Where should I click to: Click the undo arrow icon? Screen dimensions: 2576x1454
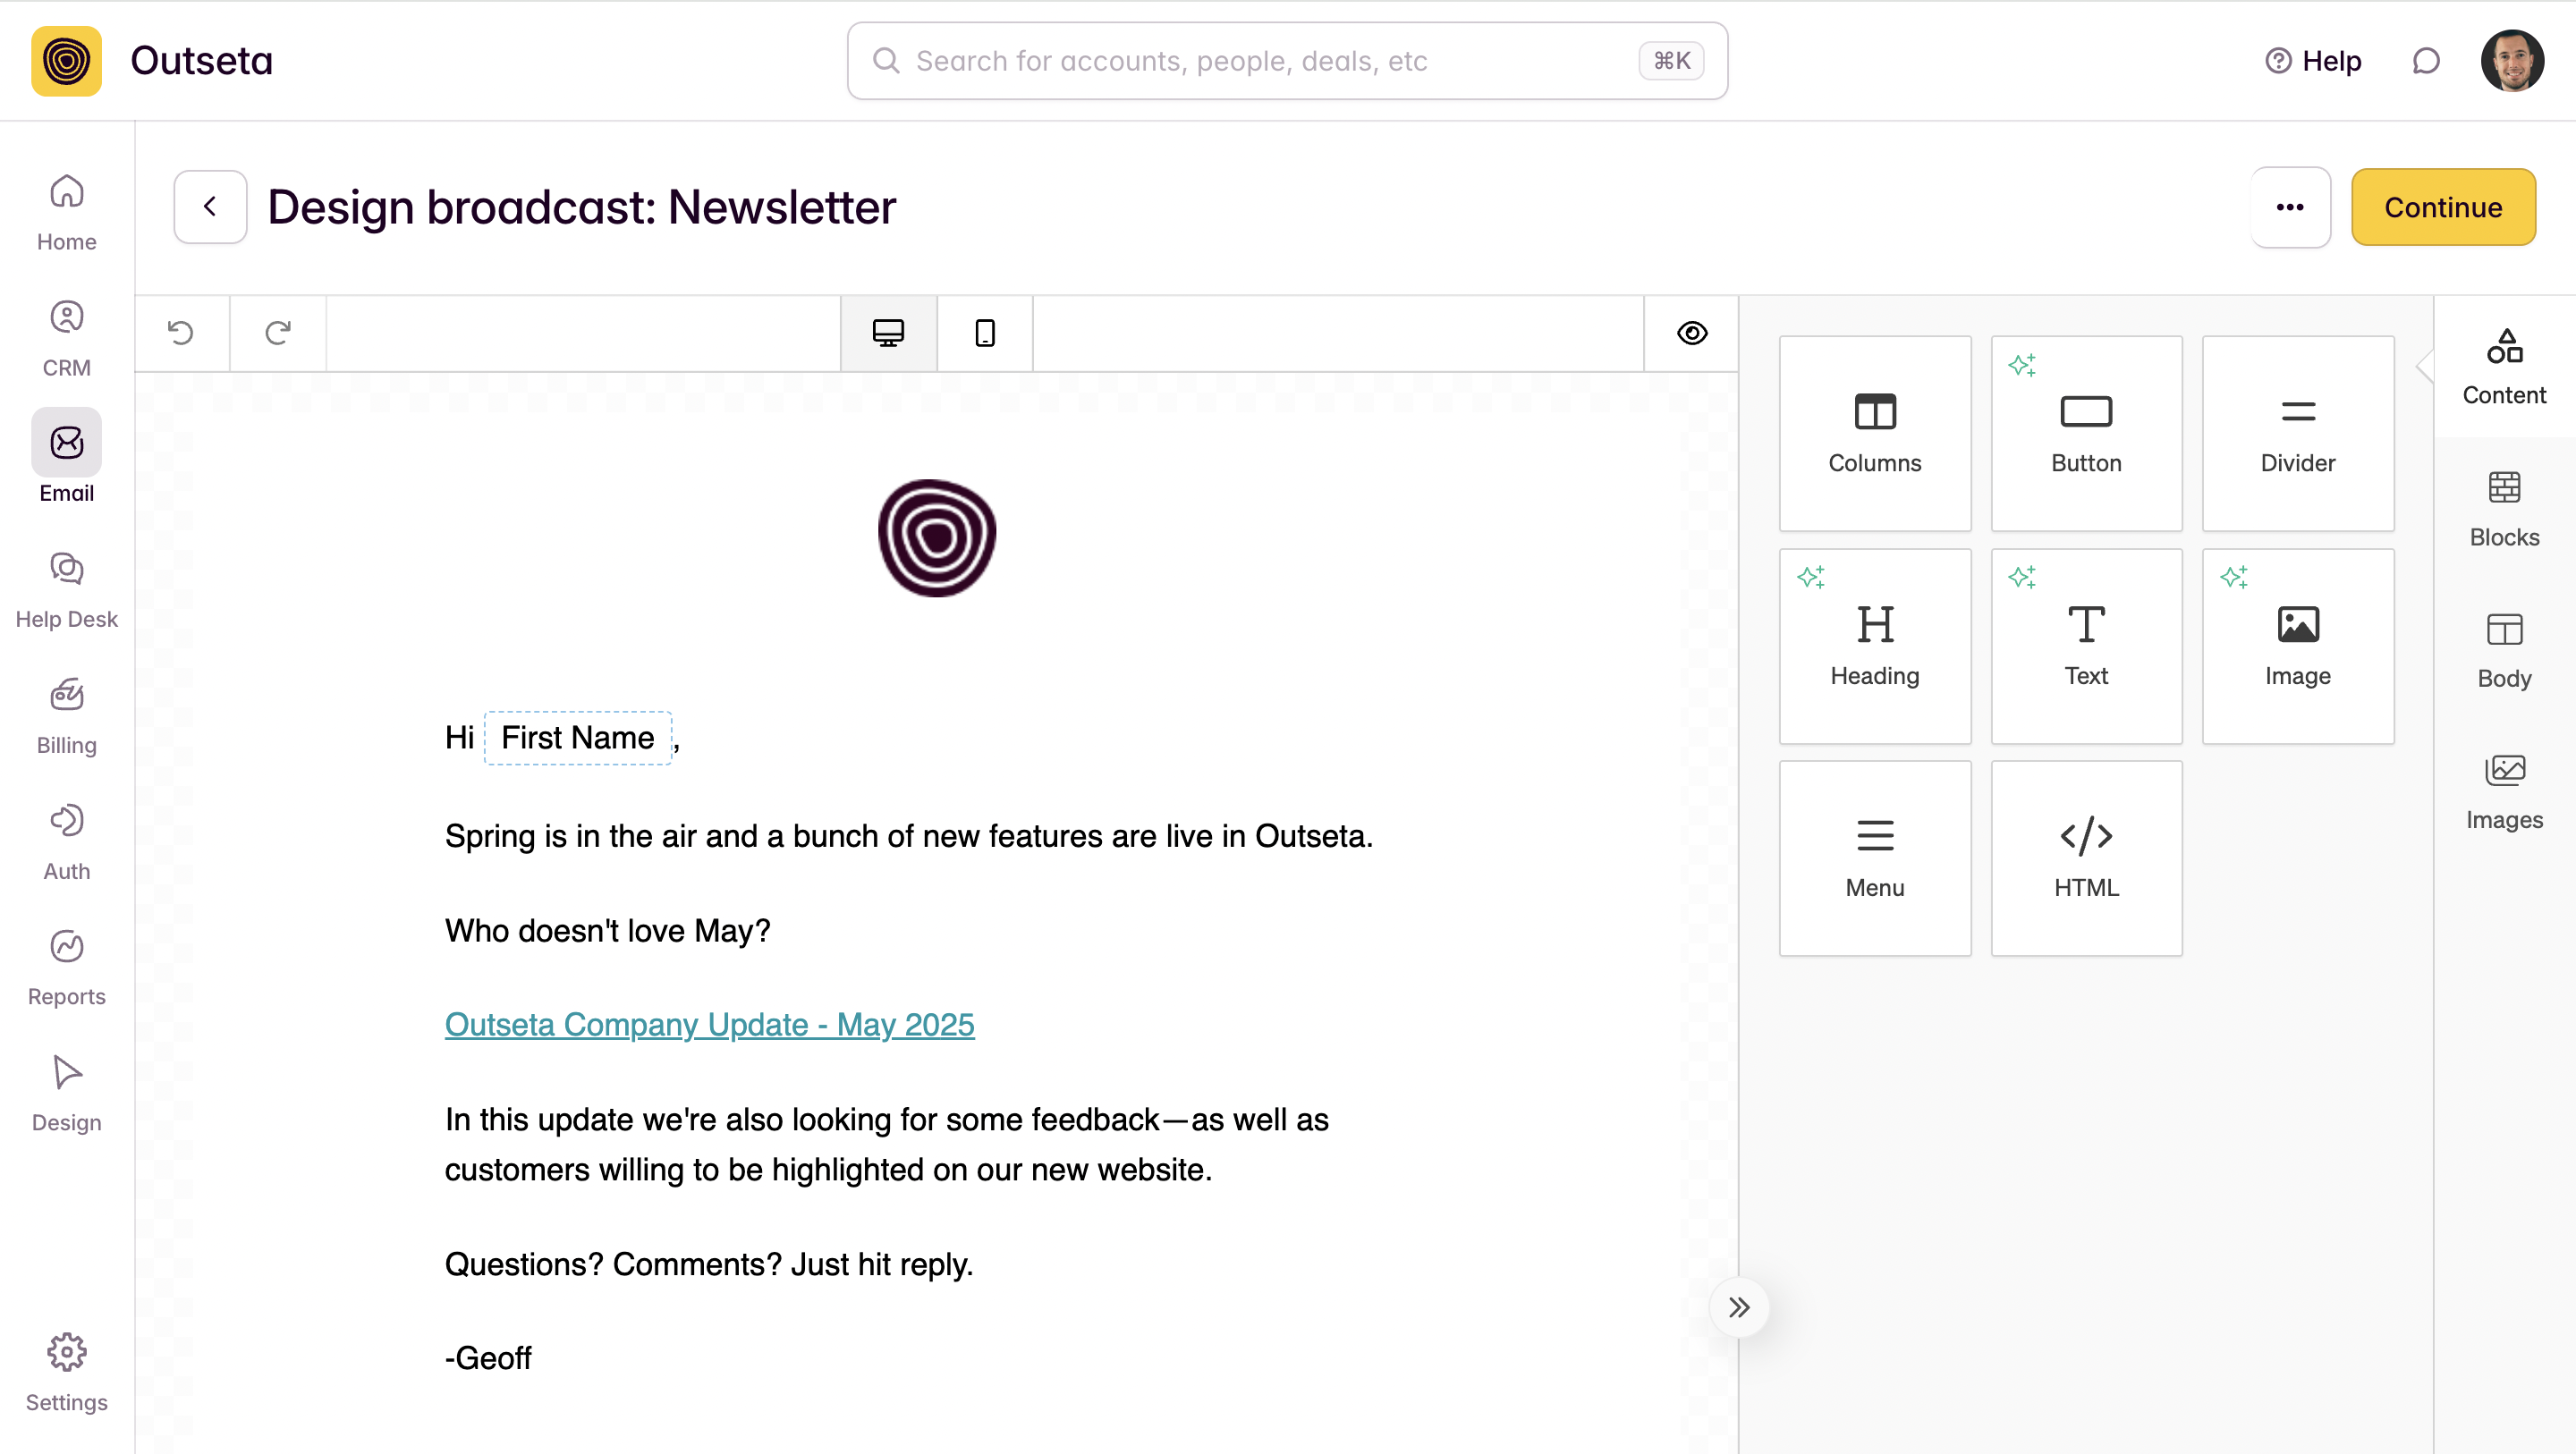[x=181, y=333]
